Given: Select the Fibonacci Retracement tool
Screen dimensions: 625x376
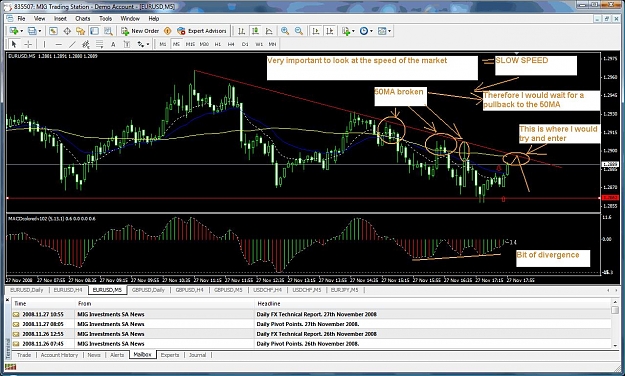Looking at the screenshot, I should [x=99, y=44].
